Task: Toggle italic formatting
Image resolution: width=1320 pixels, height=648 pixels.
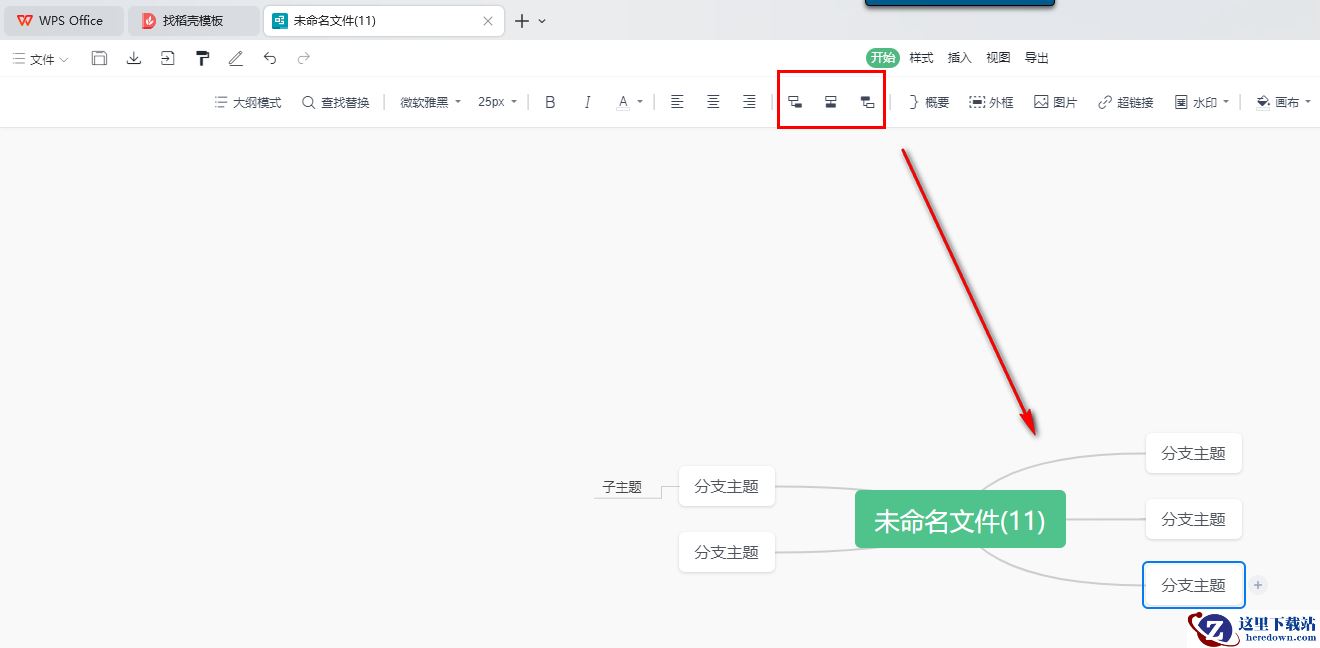Action: (x=587, y=102)
